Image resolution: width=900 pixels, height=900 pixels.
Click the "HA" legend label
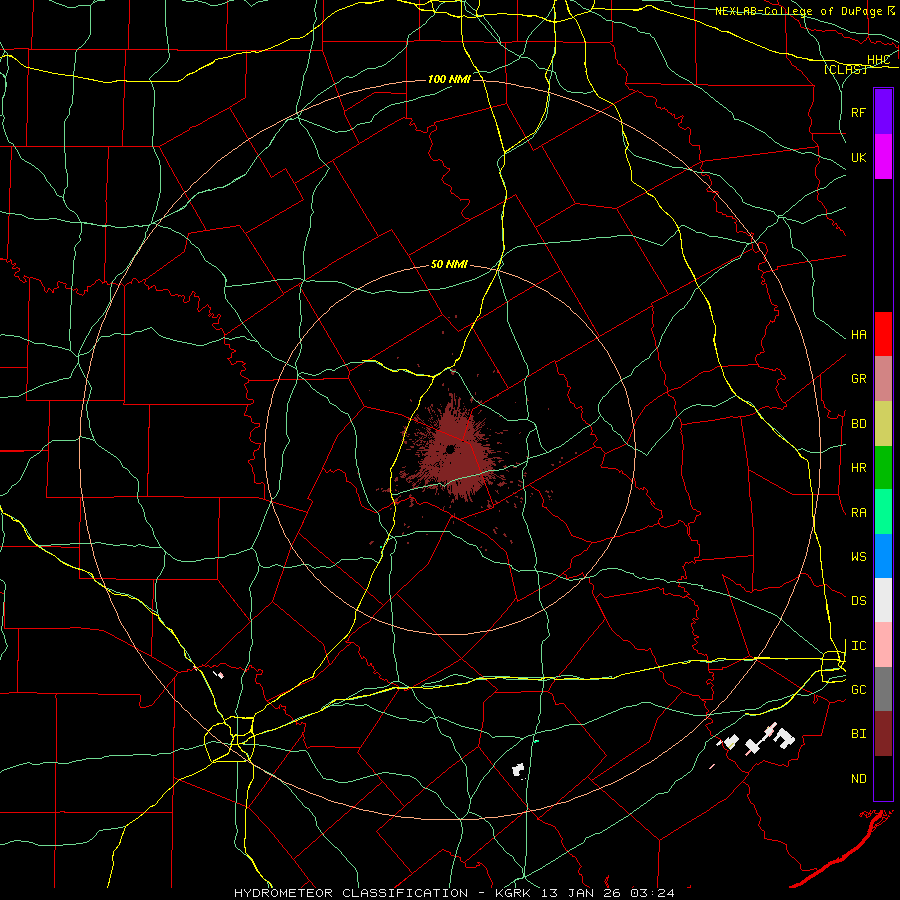click(x=858, y=335)
